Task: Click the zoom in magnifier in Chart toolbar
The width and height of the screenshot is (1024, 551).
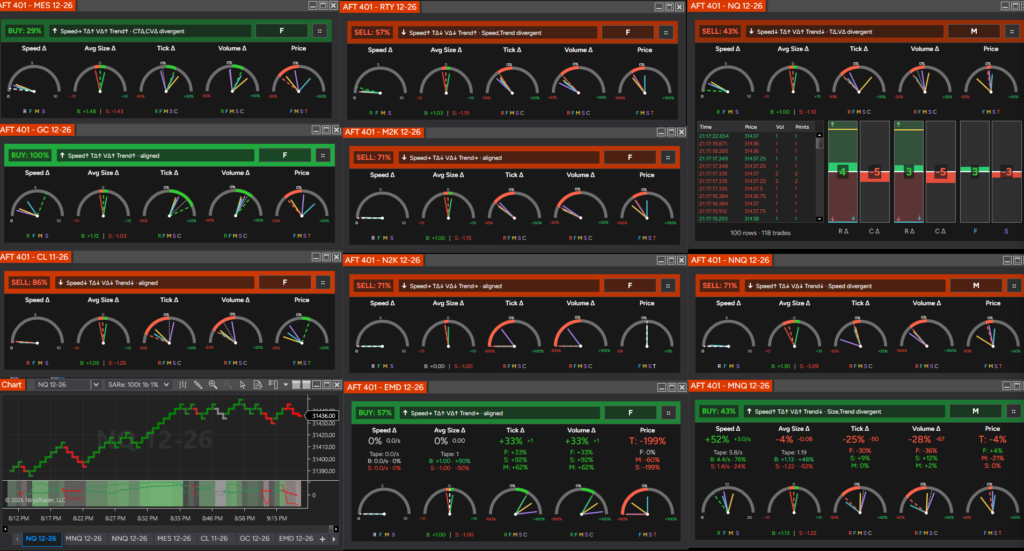Action: coord(213,385)
